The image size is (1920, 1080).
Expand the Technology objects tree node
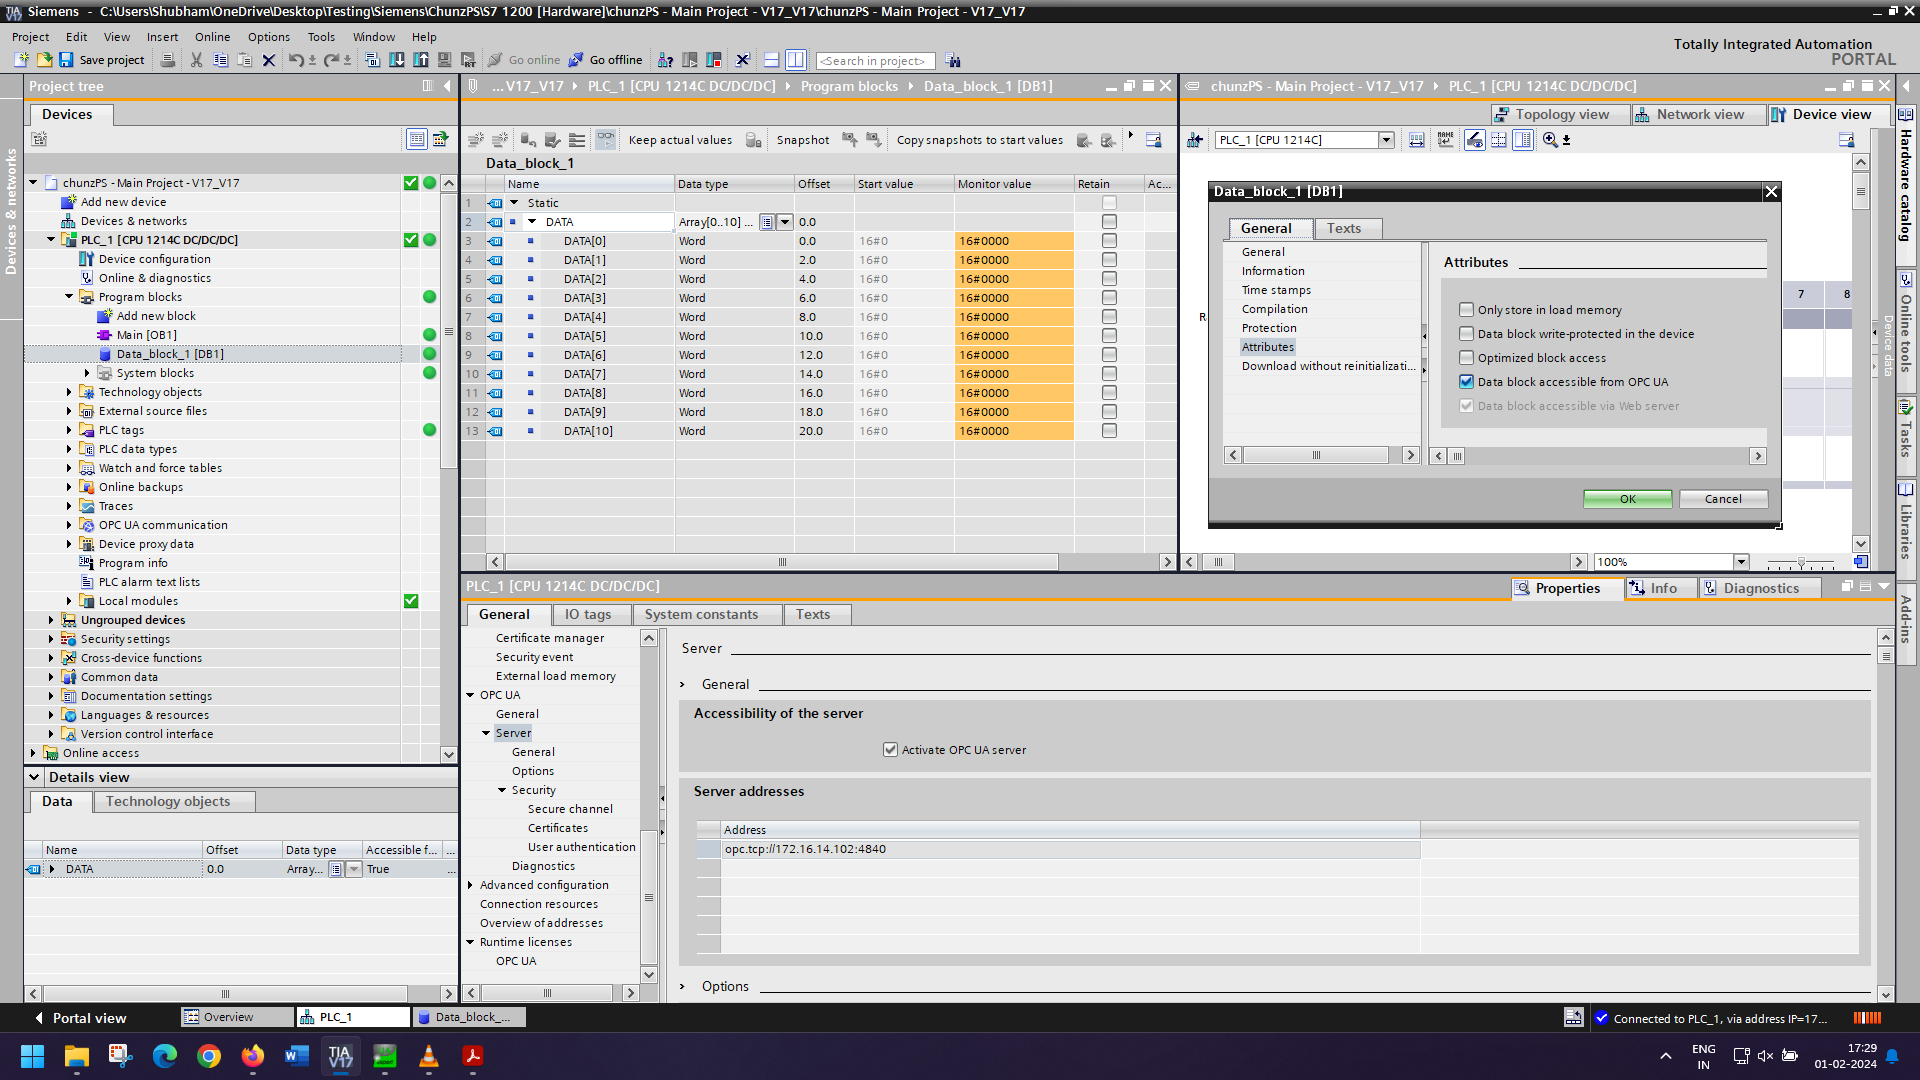(69, 392)
